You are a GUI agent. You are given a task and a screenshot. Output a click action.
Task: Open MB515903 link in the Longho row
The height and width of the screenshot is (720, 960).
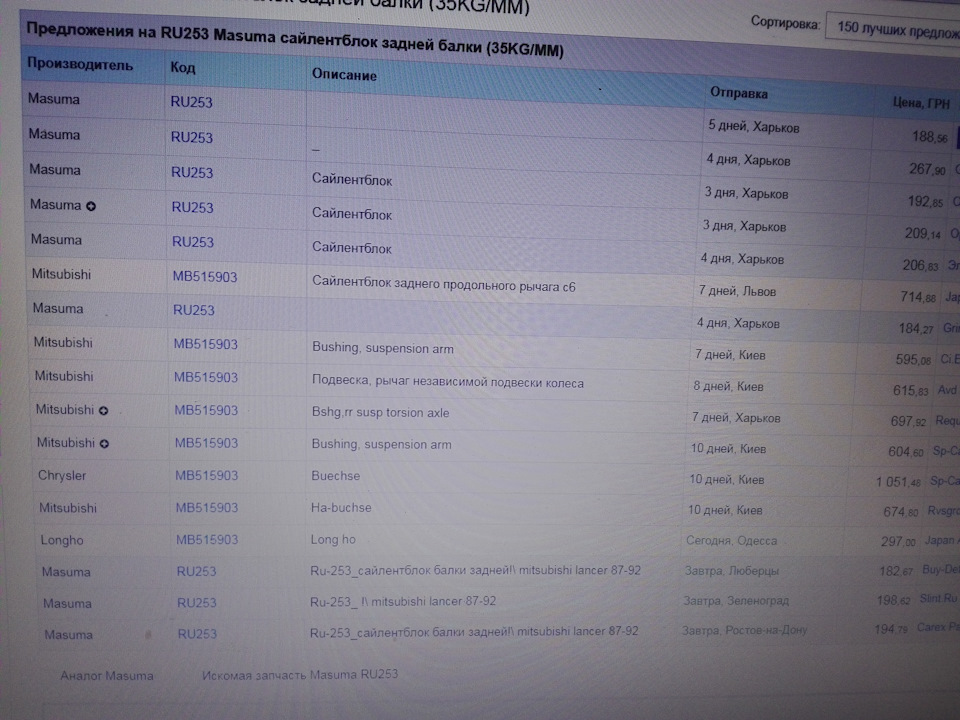click(x=207, y=540)
